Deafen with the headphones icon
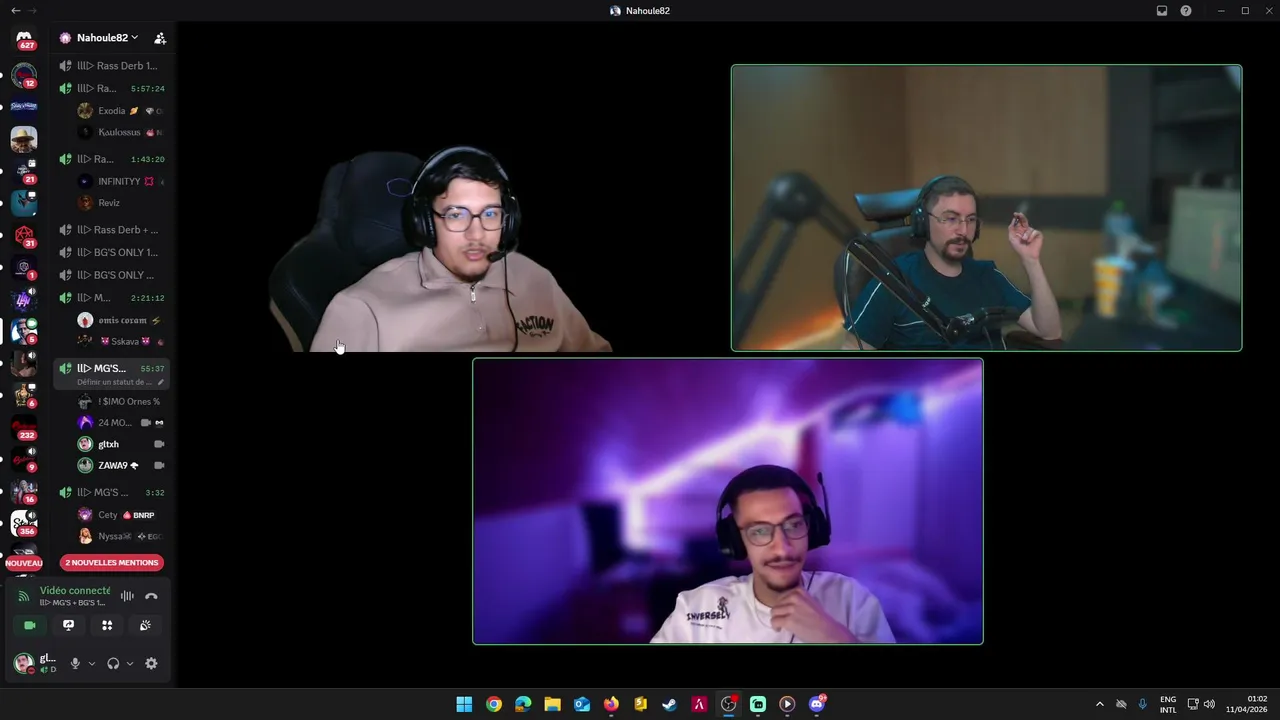Viewport: 1280px width, 720px height. click(x=113, y=663)
